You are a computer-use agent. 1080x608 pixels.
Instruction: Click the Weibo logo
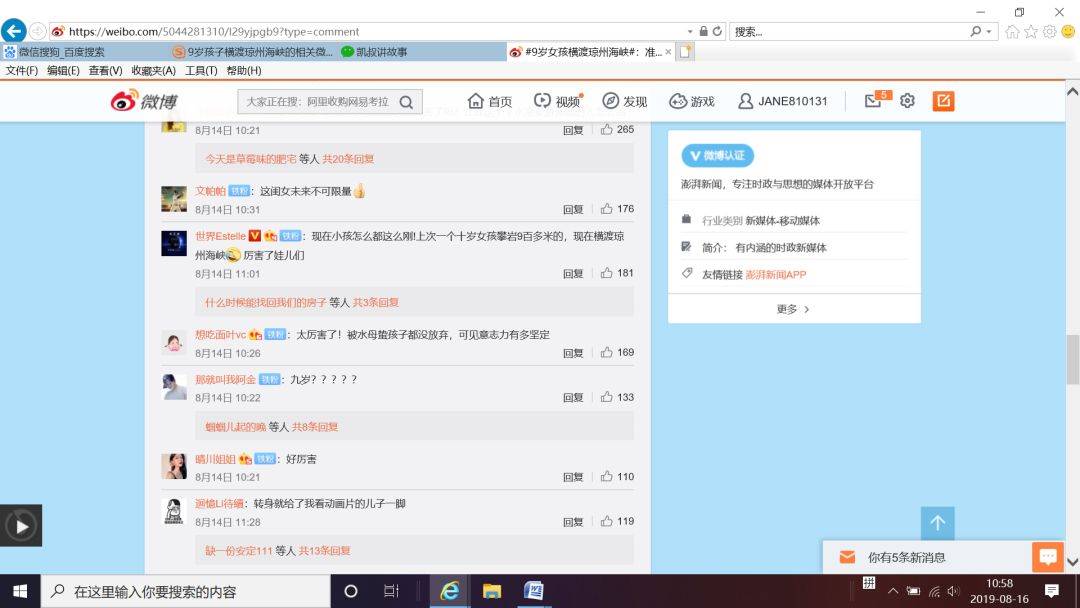click(x=144, y=101)
